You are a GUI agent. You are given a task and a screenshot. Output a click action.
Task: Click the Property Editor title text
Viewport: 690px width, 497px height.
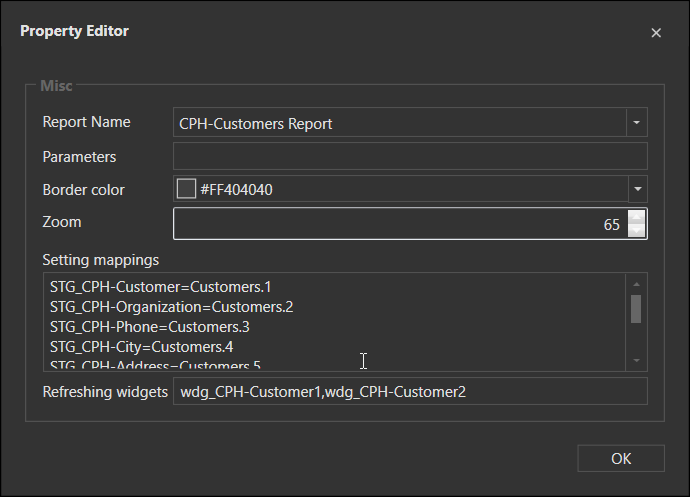[75, 31]
